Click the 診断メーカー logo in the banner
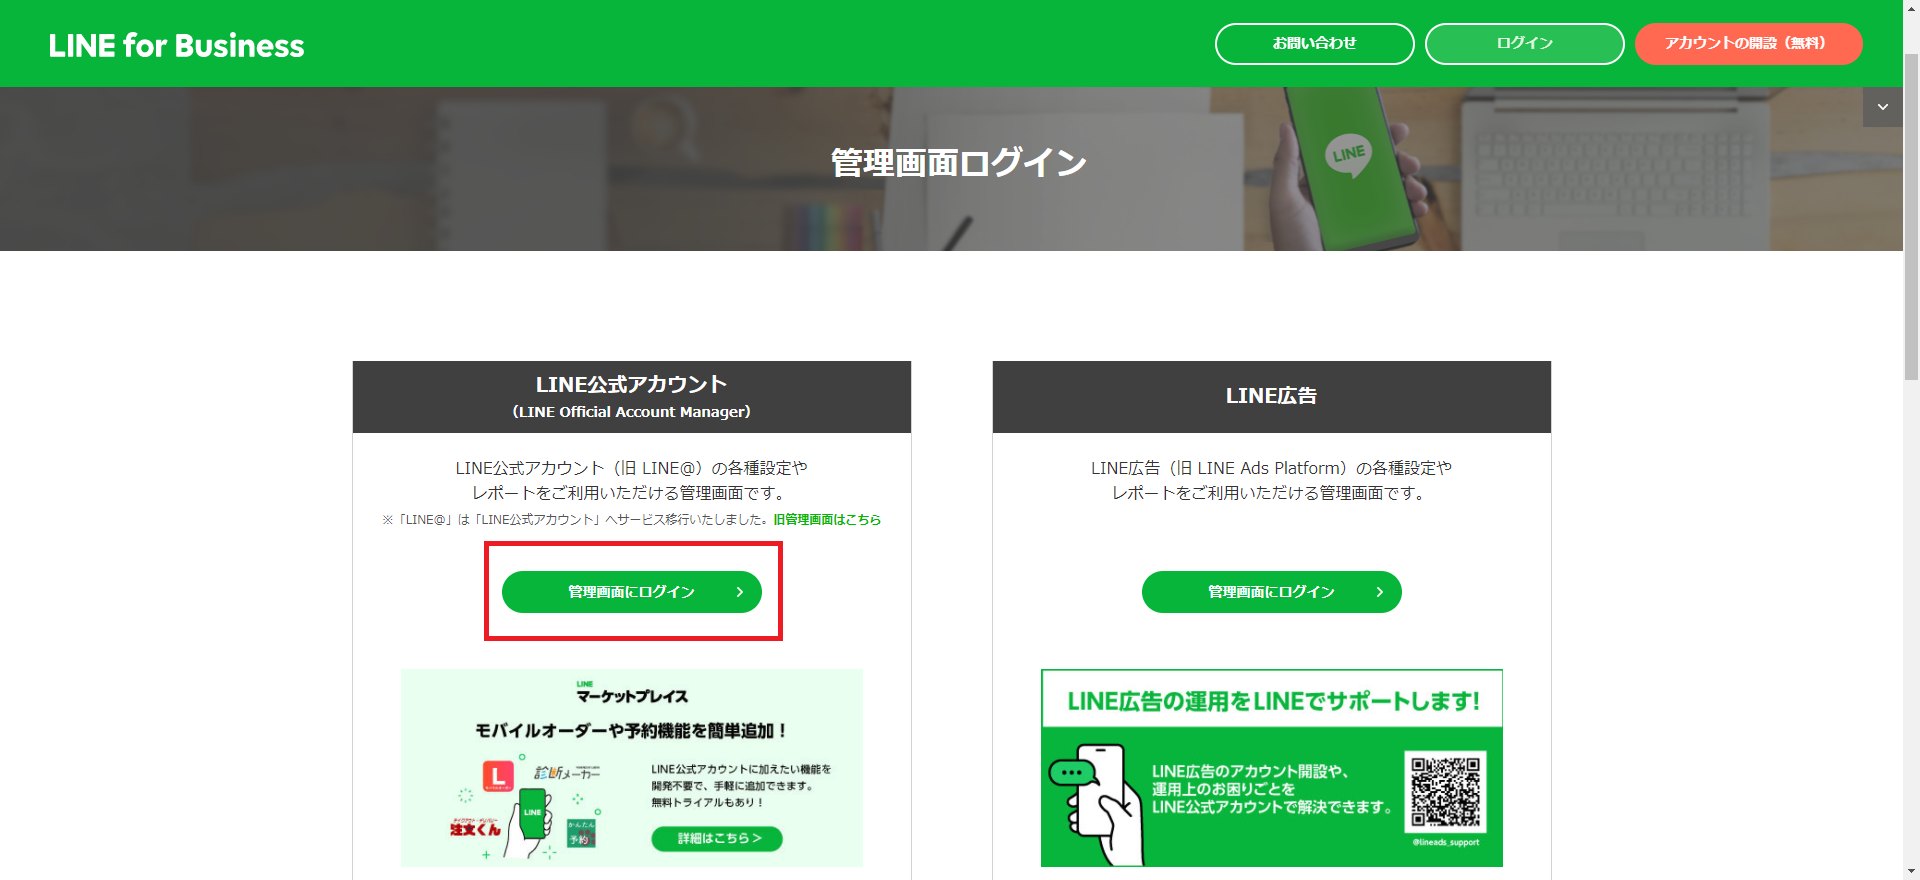 [x=567, y=773]
